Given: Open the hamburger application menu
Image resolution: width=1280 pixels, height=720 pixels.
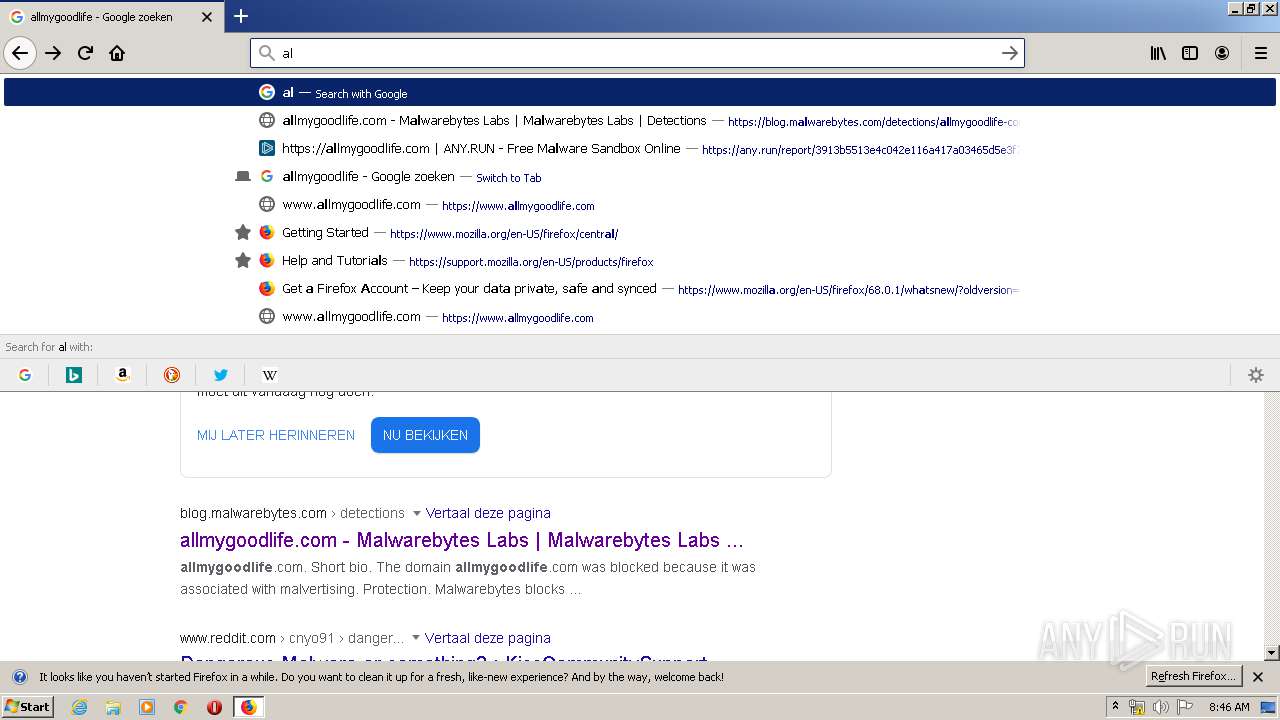Looking at the screenshot, I should coord(1261,53).
